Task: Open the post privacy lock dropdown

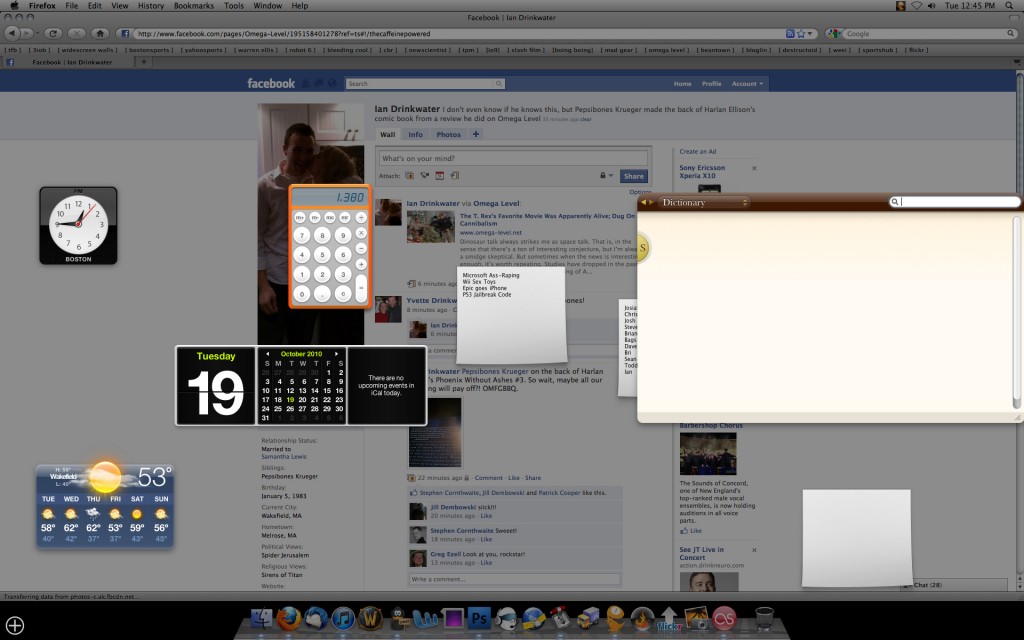Action: coord(607,176)
